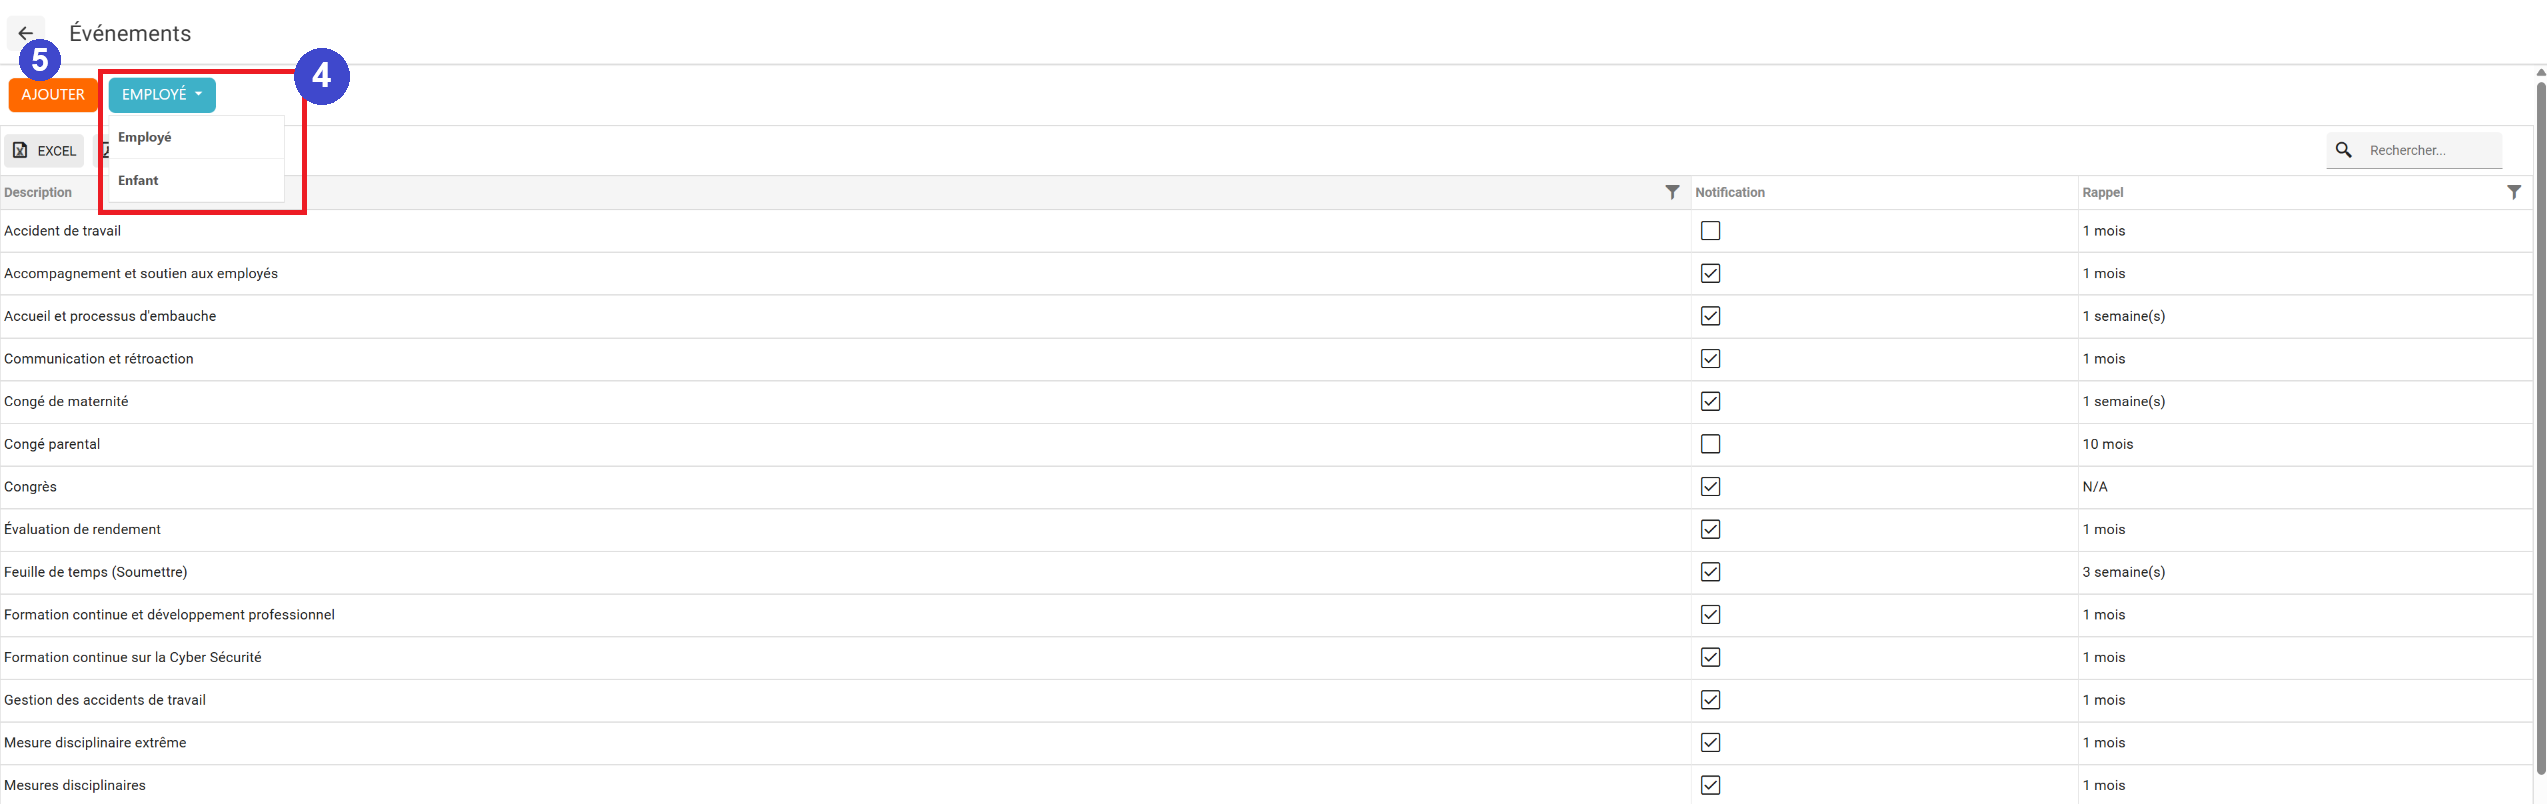This screenshot has width=2547, height=804.
Task: Click the Excel export icon
Action: tap(20, 151)
